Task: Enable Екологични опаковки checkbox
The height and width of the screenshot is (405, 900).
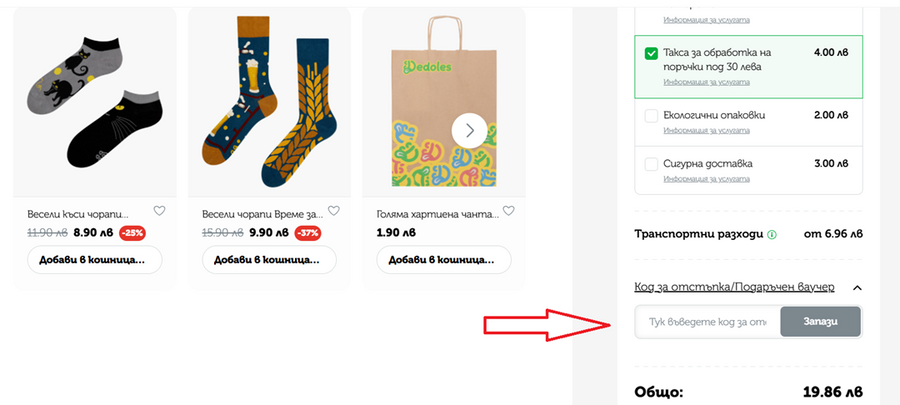Action: click(652, 115)
